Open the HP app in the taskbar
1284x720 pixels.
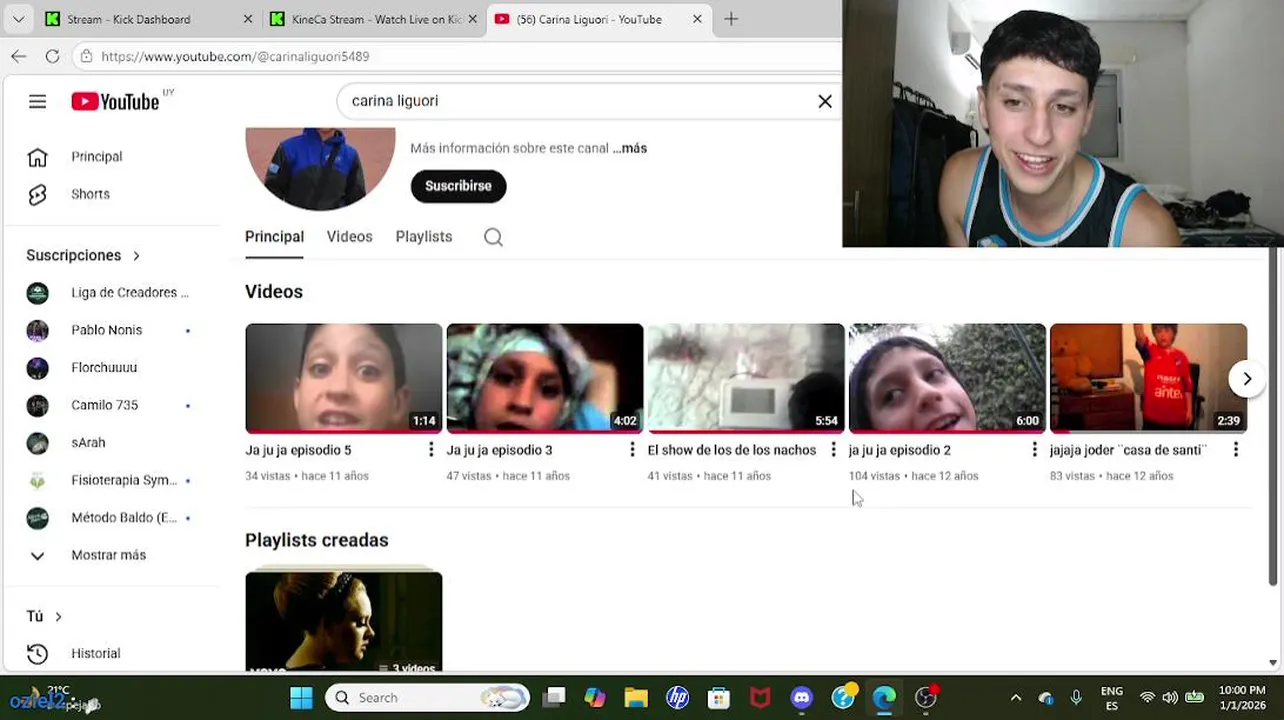click(x=677, y=697)
